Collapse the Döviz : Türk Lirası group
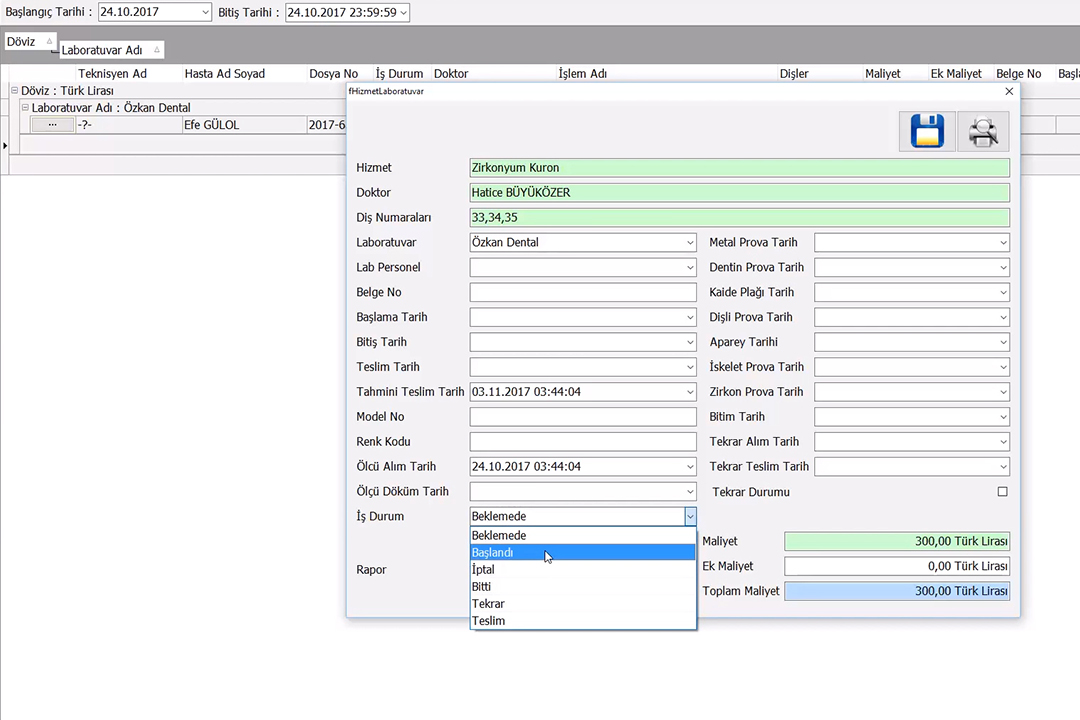The height and width of the screenshot is (720, 1080). pos(14,90)
